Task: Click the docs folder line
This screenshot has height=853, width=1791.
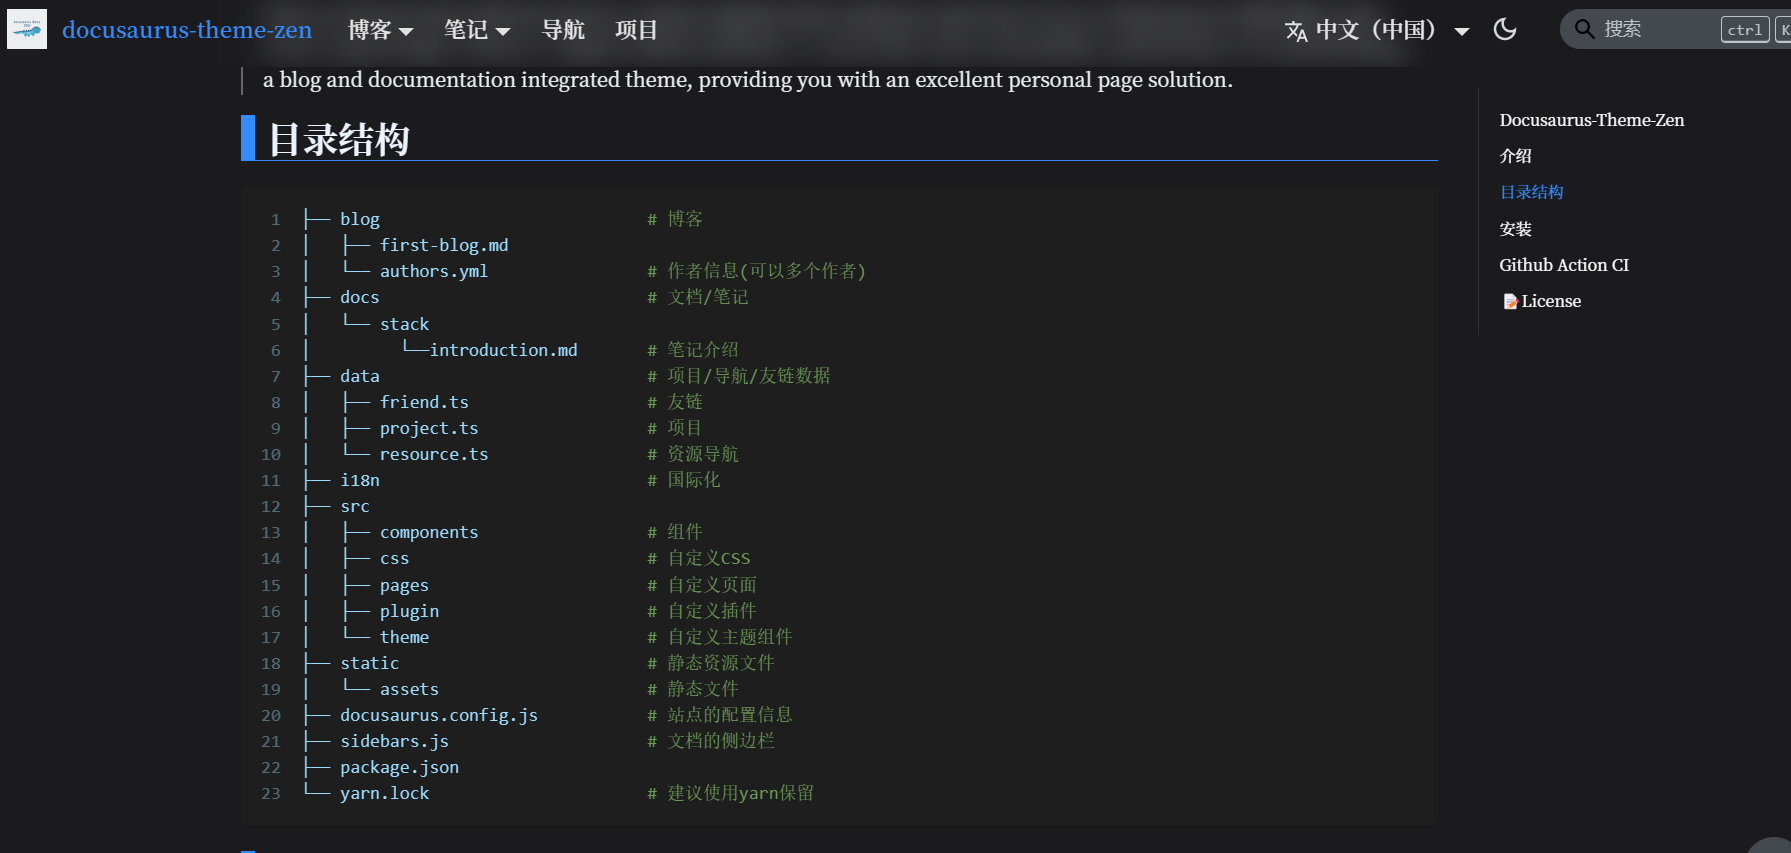Action: [x=360, y=297]
